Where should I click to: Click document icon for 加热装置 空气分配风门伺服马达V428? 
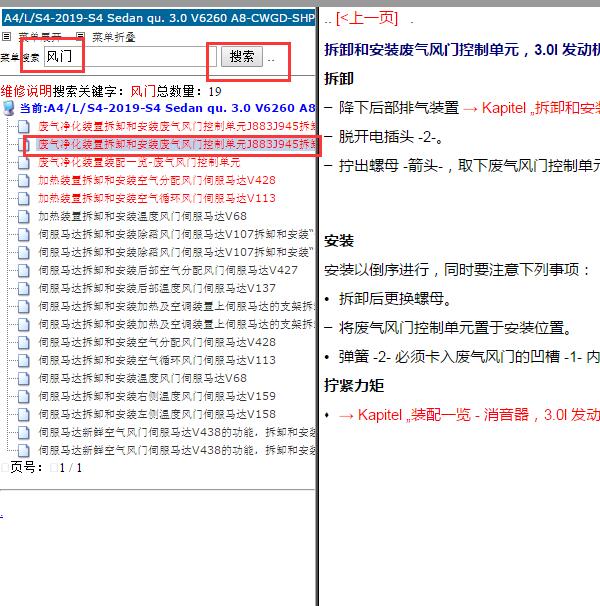click(24, 180)
